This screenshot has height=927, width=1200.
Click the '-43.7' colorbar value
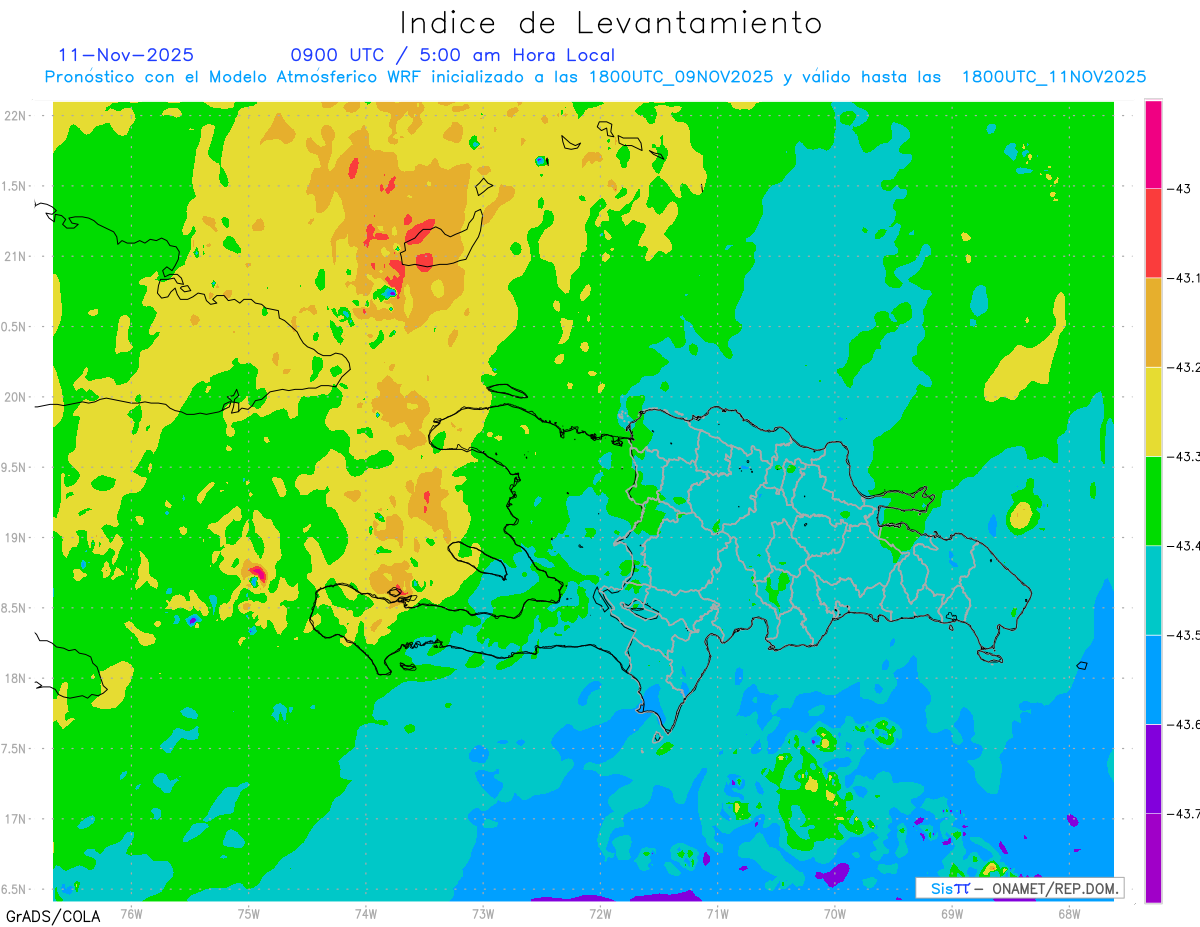click(x=1183, y=813)
